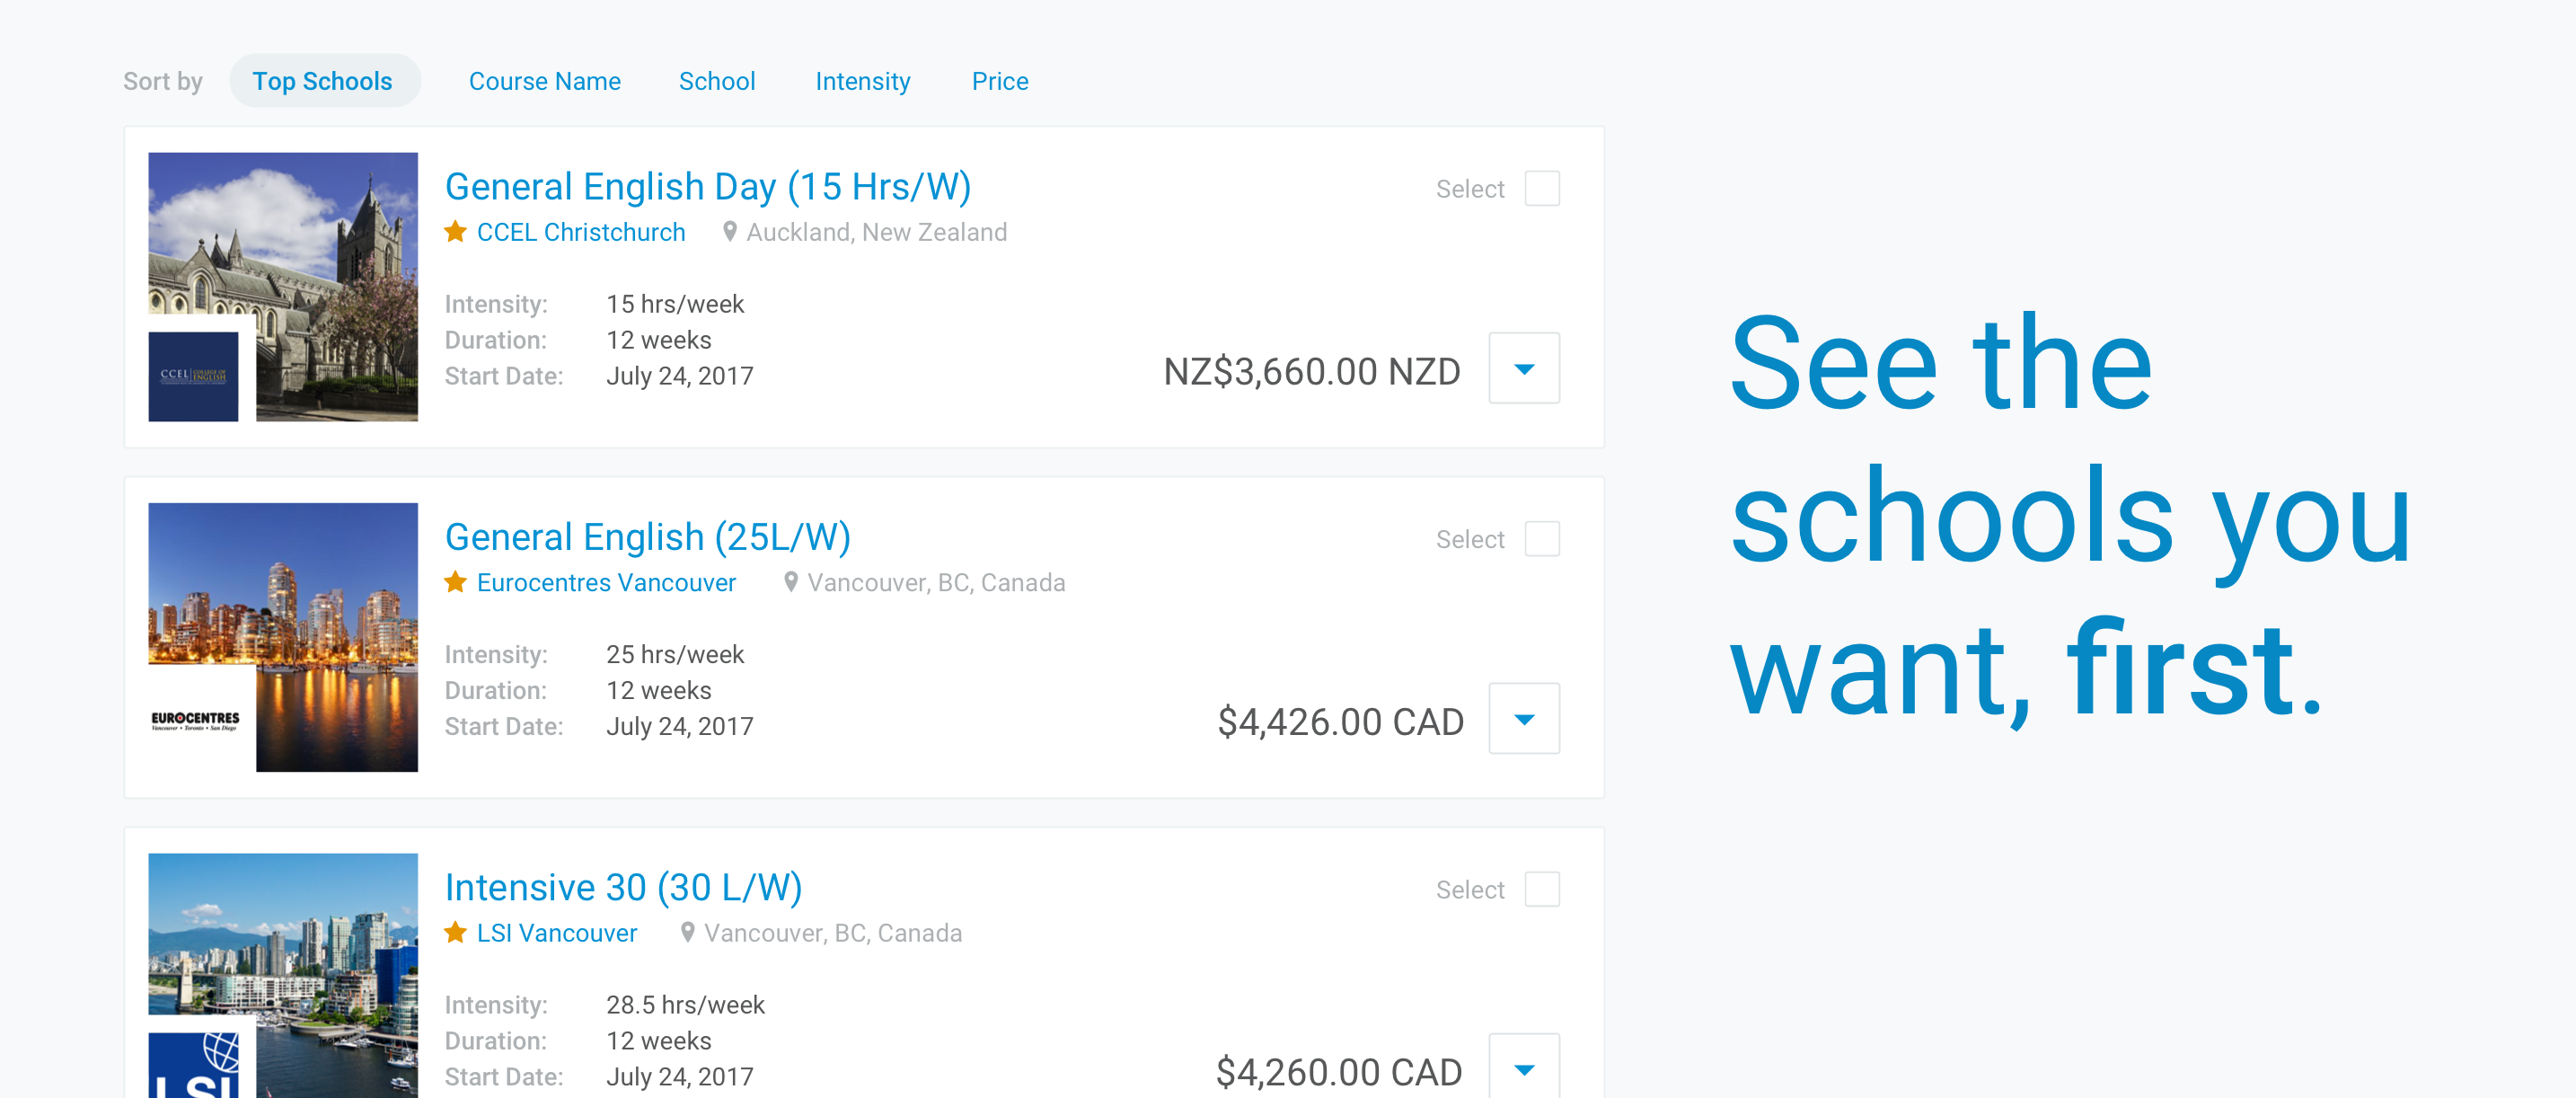Screen dimensions: 2576x1098
Task: Tick Select checkbox for General English (25L/W)
Action: point(1542,538)
